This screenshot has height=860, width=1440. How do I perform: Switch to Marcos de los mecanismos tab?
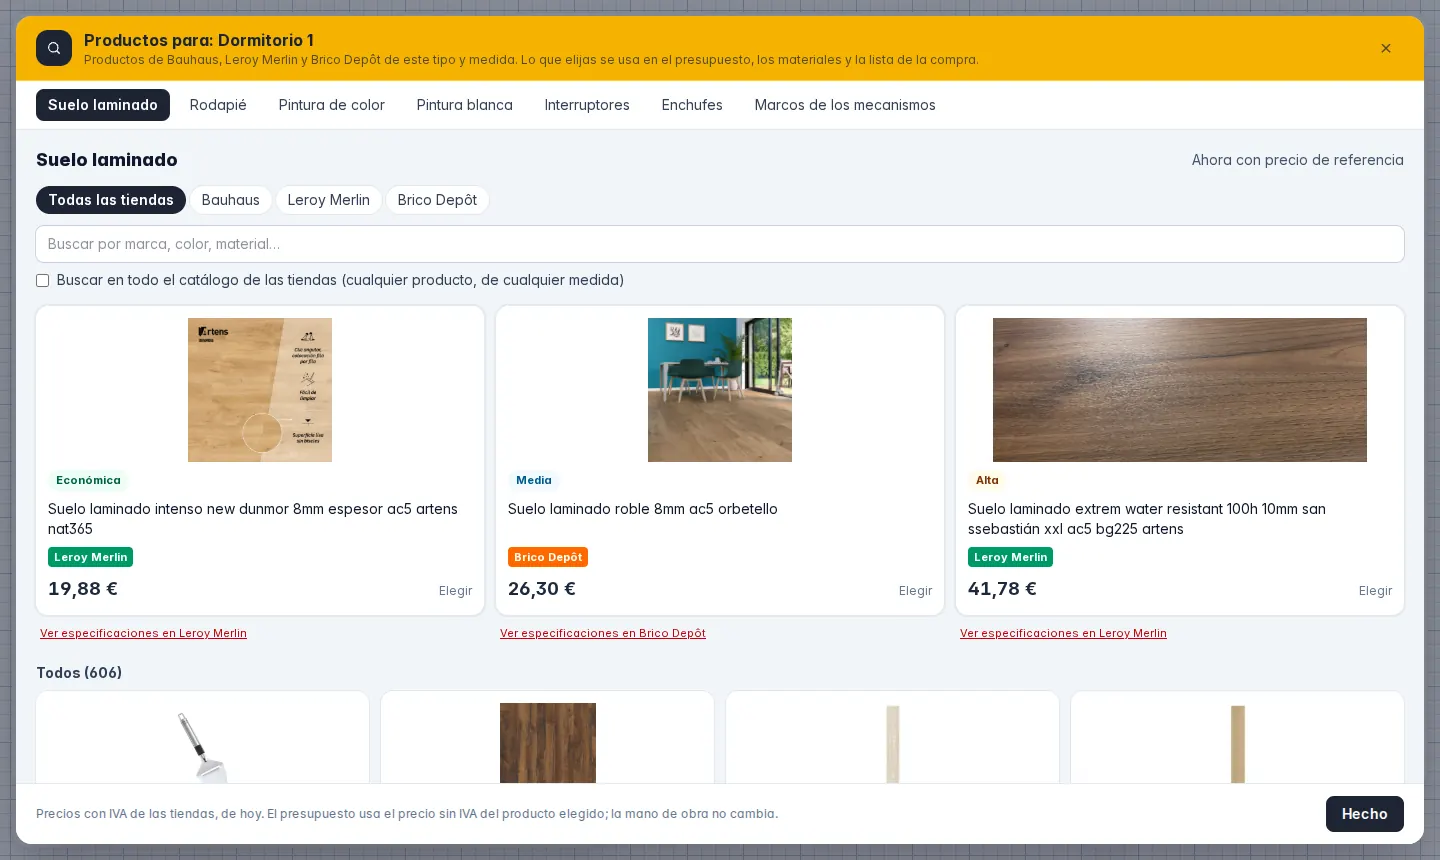[845, 105]
